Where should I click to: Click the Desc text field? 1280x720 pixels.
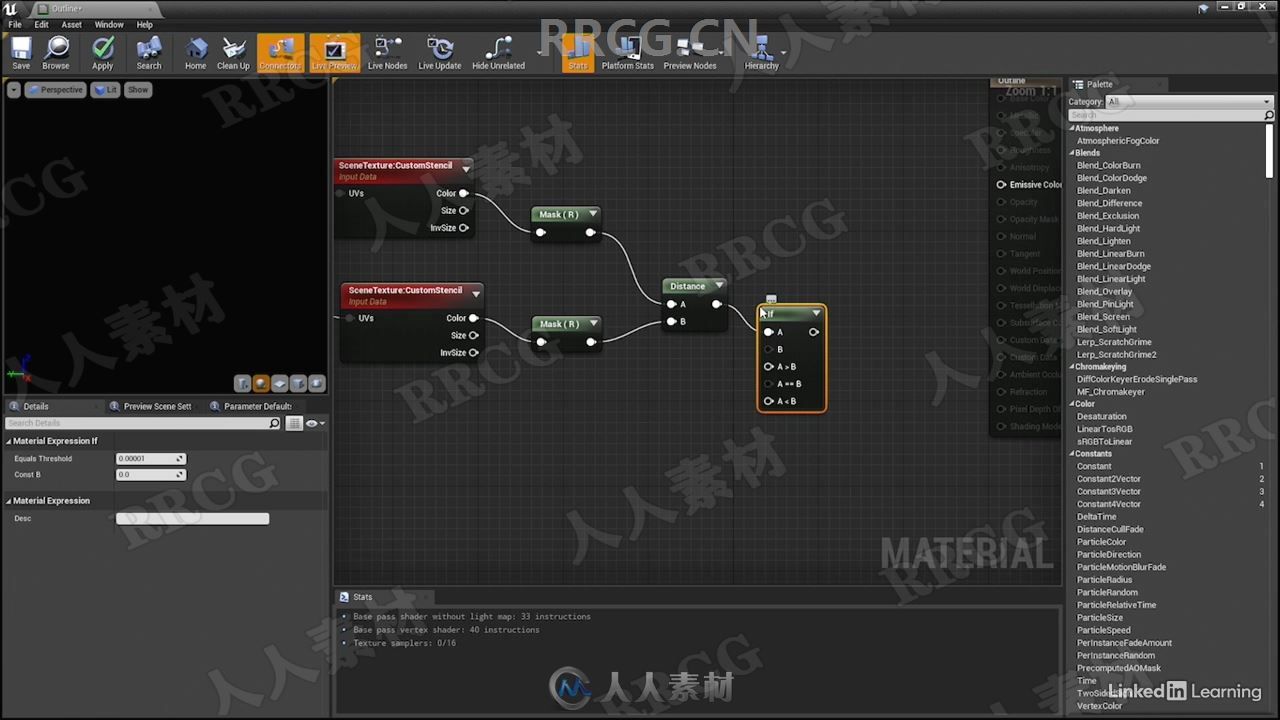click(192, 519)
